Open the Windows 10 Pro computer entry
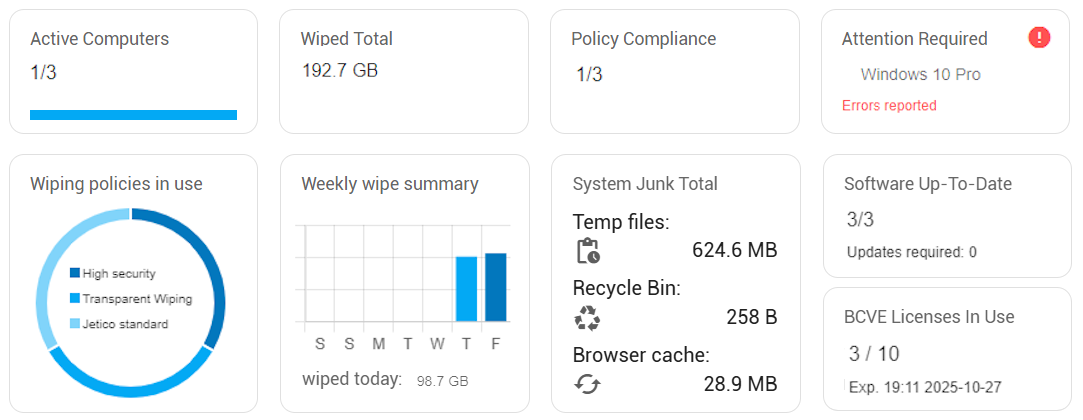The height and width of the screenshot is (420, 1083). point(921,75)
